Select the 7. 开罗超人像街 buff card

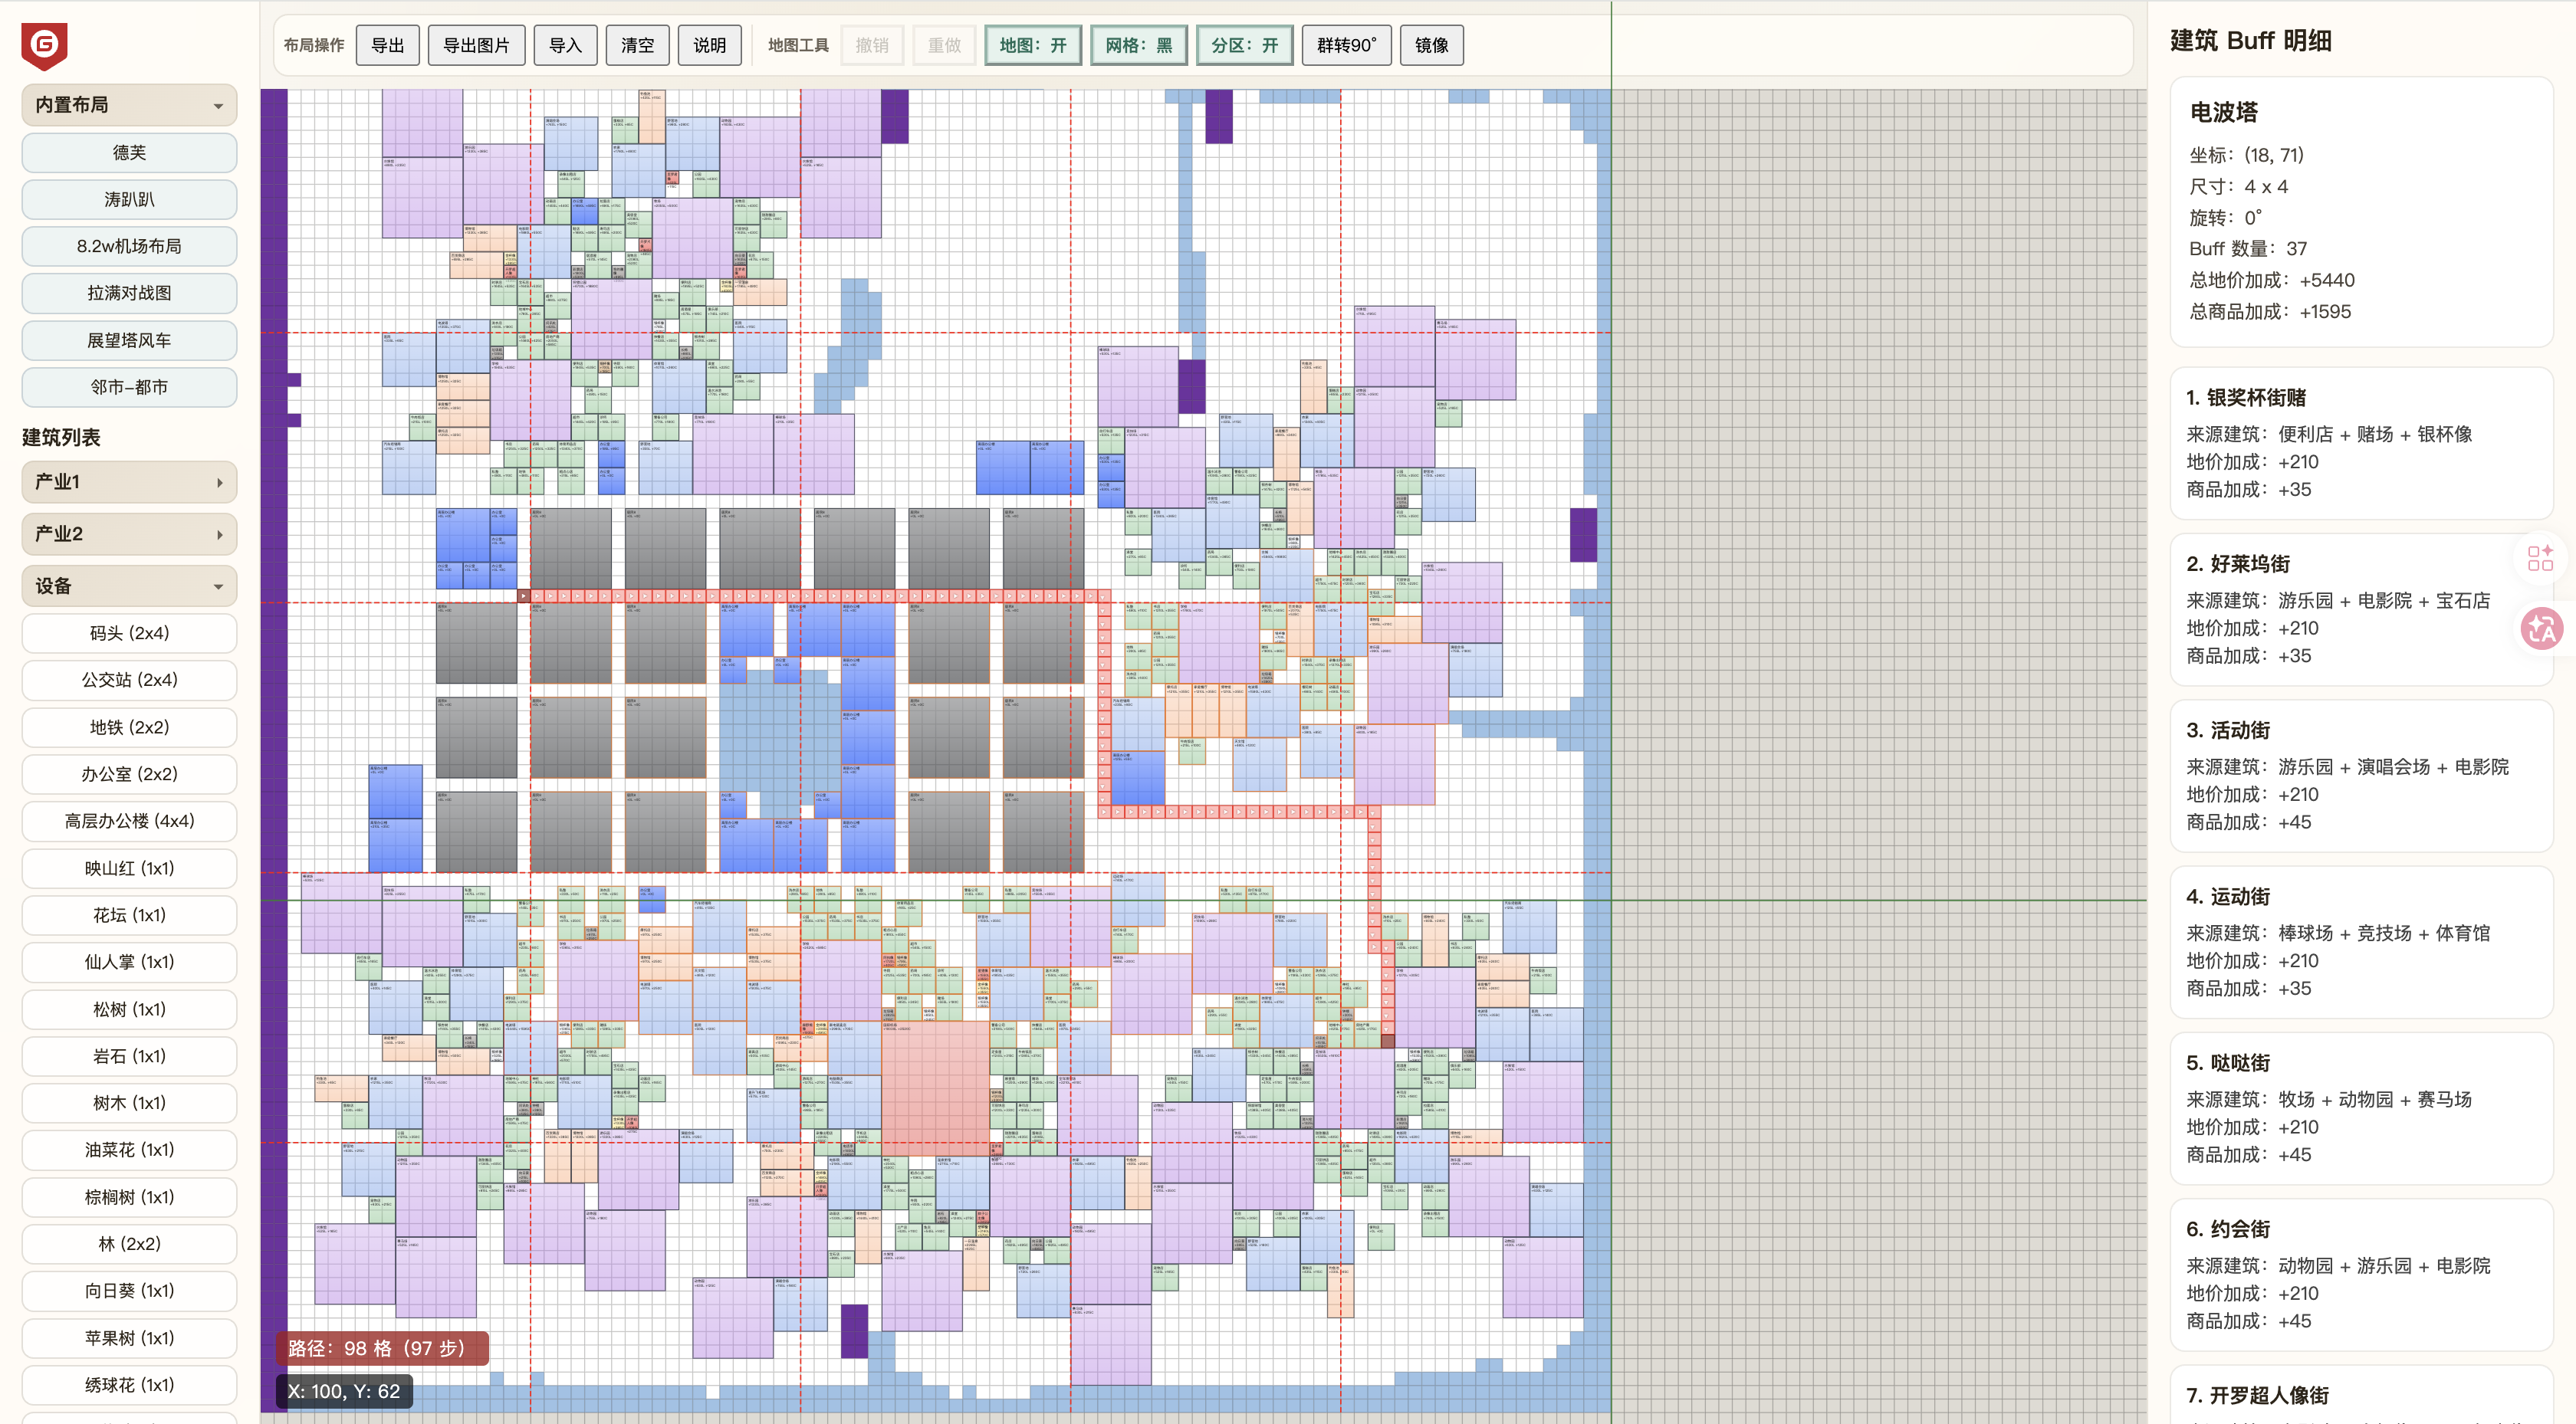2361,1395
